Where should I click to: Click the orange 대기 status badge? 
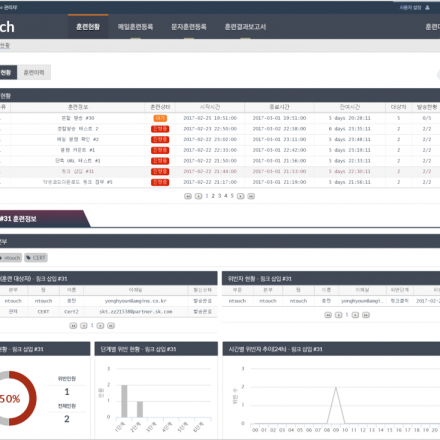click(160, 118)
